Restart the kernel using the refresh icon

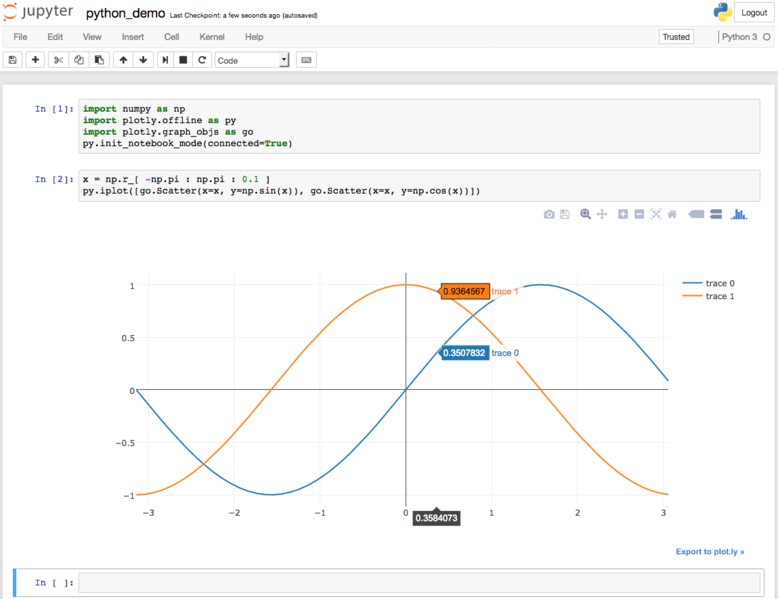(x=202, y=60)
